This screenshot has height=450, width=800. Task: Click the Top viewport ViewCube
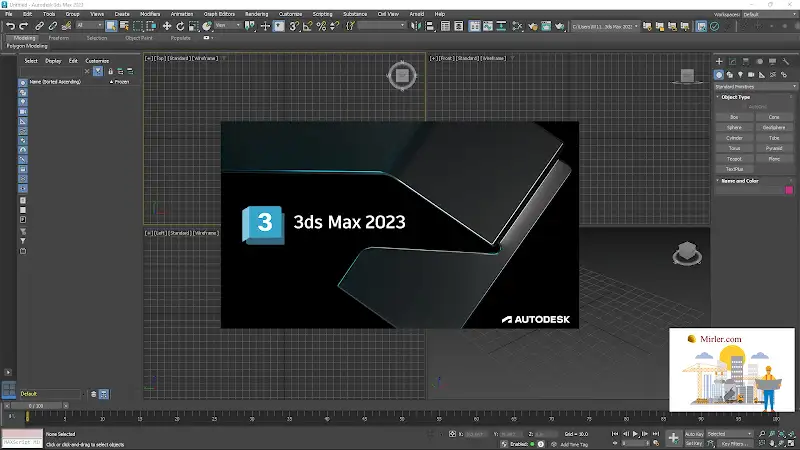point(402,76)
